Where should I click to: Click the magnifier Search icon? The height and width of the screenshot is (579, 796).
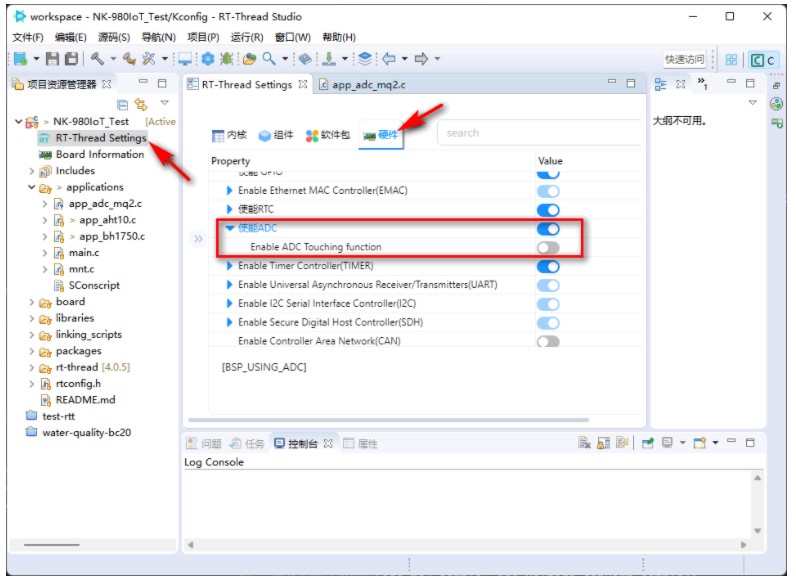pyautogui.click(x=269, y=59)
